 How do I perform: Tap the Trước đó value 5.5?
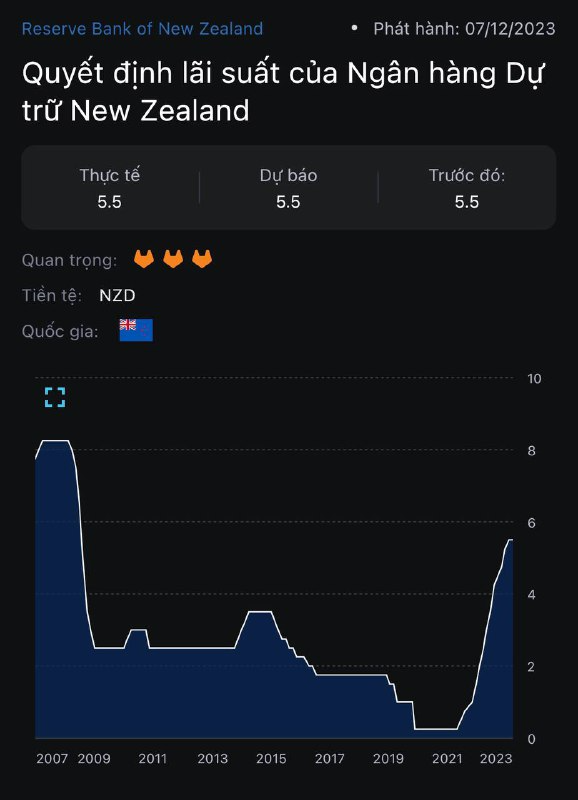click(467, 202)
